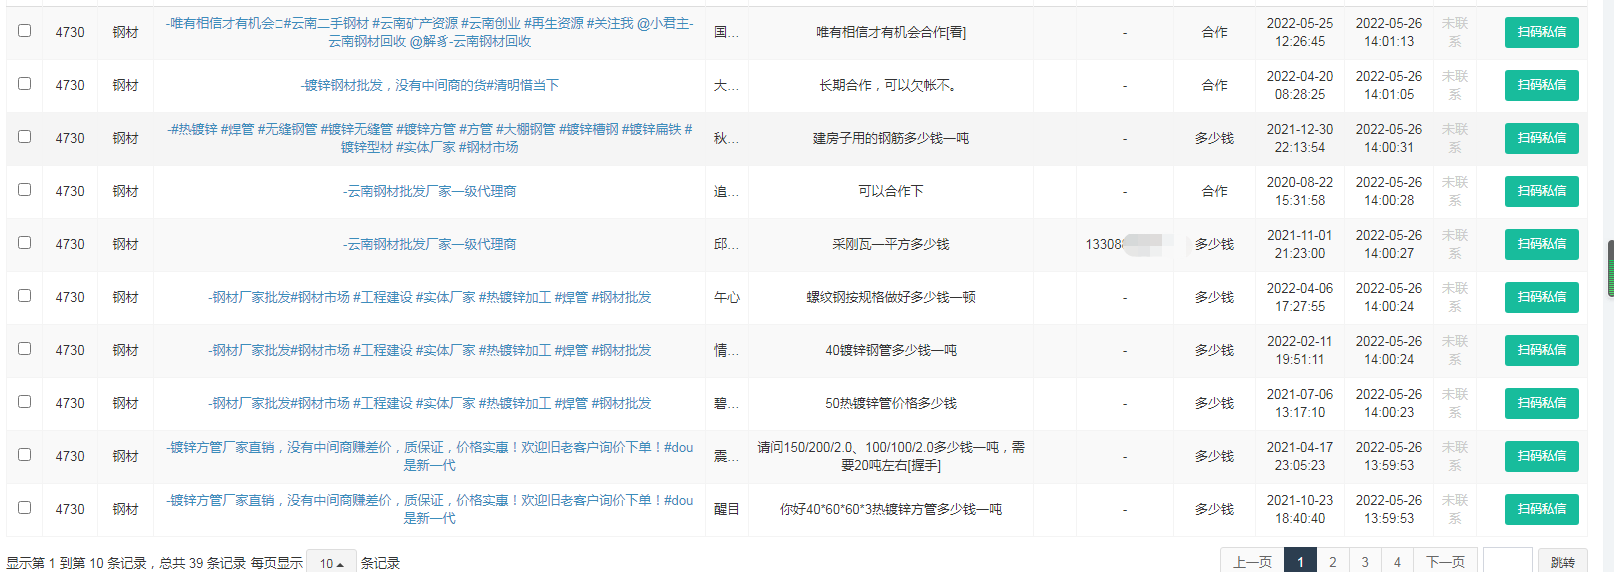Click 扫码私信 for the '螺纹钢按规格做好多少钱一顿' row

(x=1541, y=297)
